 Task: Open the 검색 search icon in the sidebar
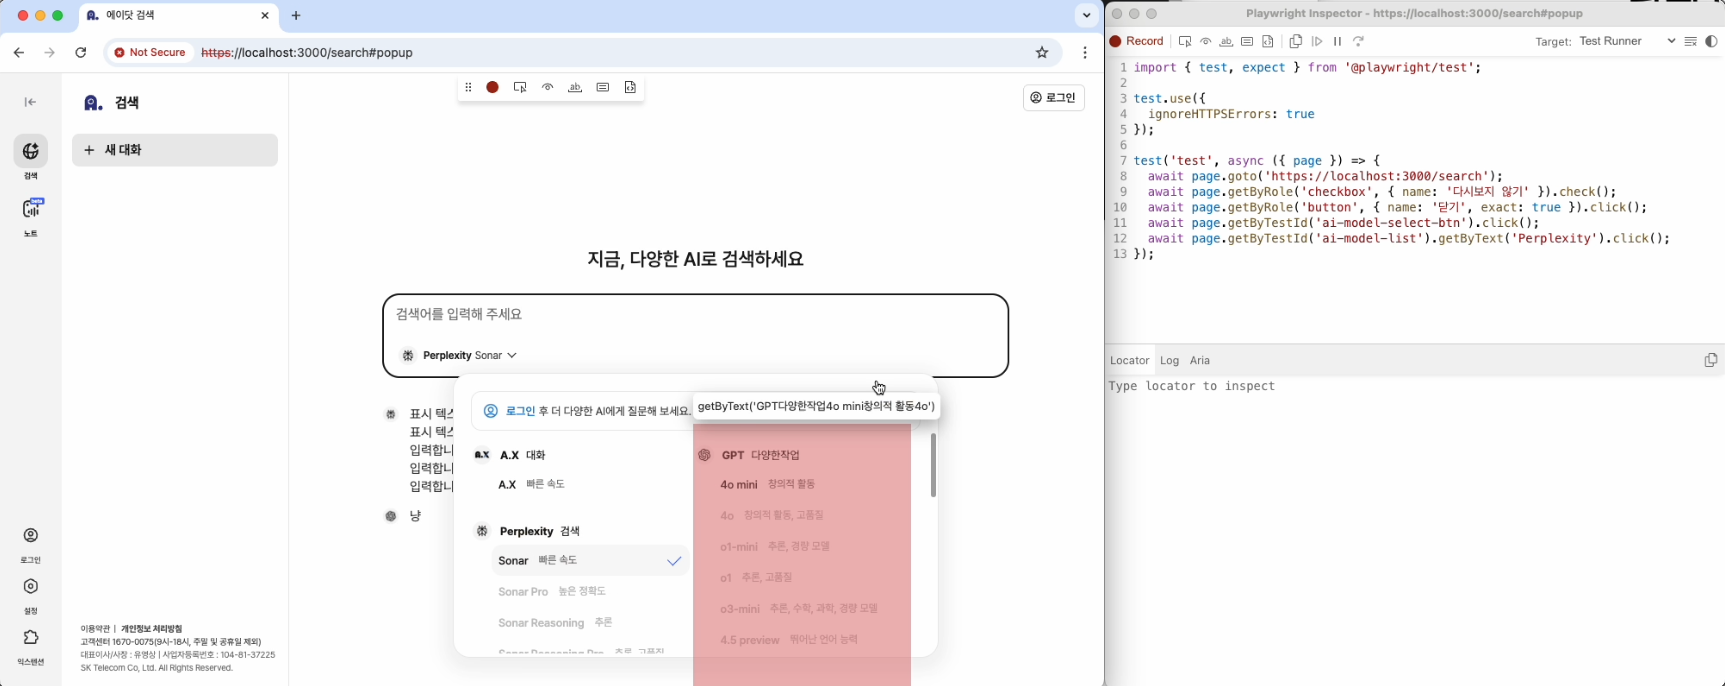tap(31, 151)
